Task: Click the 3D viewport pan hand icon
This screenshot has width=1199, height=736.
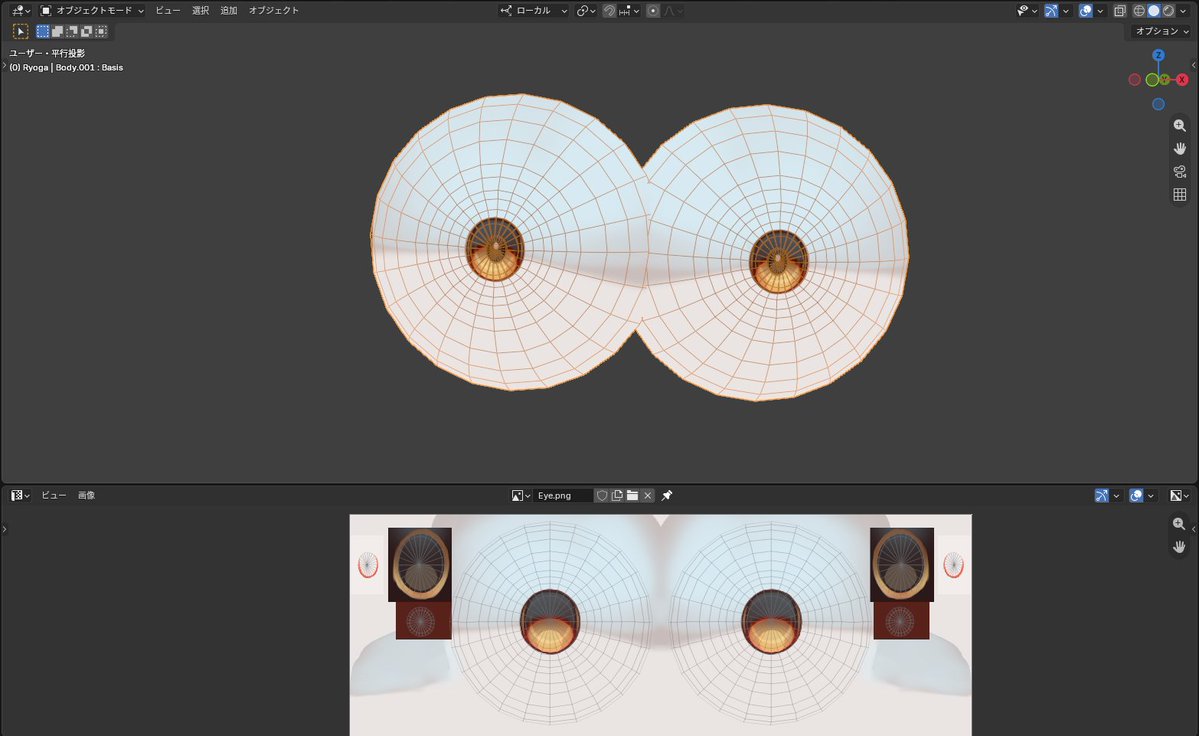Action: click(1180, 148)
